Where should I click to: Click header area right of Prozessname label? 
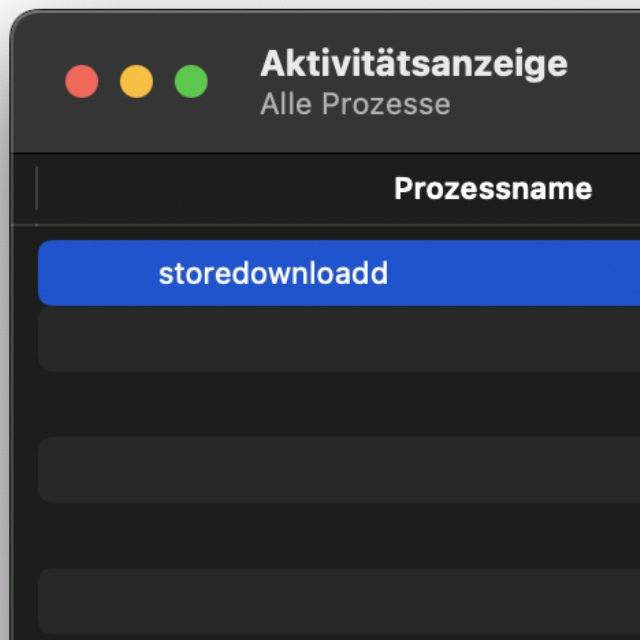pyautogui.click(x=618, y=189)
